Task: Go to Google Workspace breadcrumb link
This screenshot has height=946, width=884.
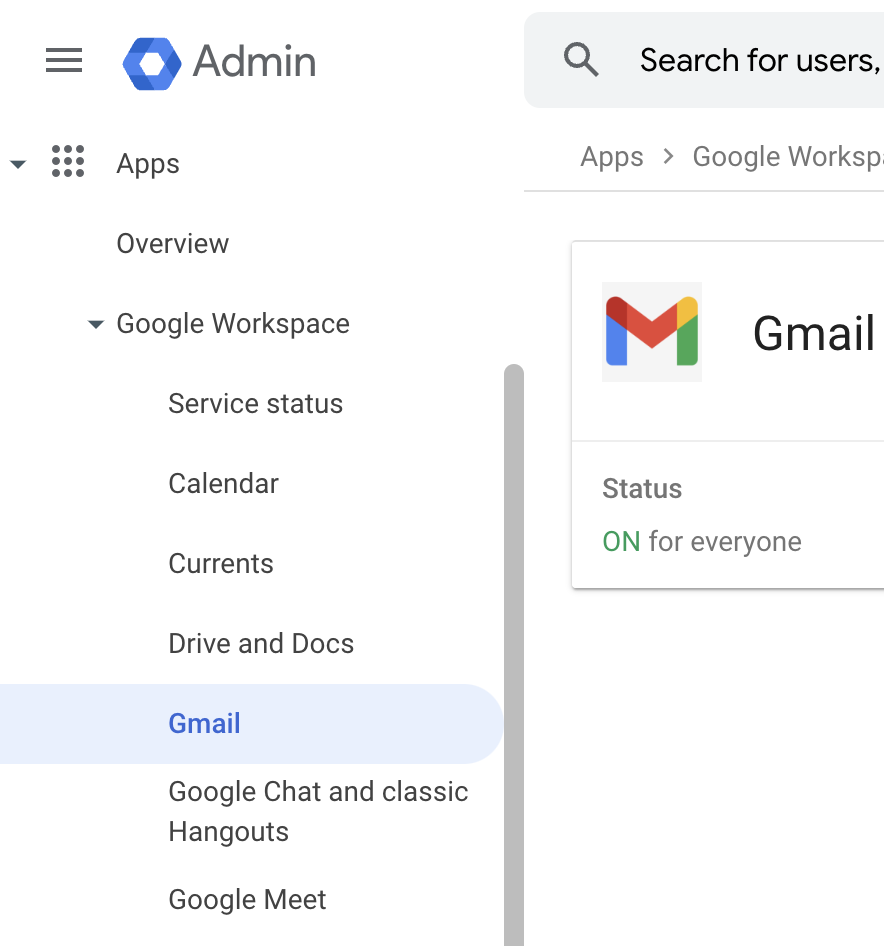Action: tap(788, 157)
